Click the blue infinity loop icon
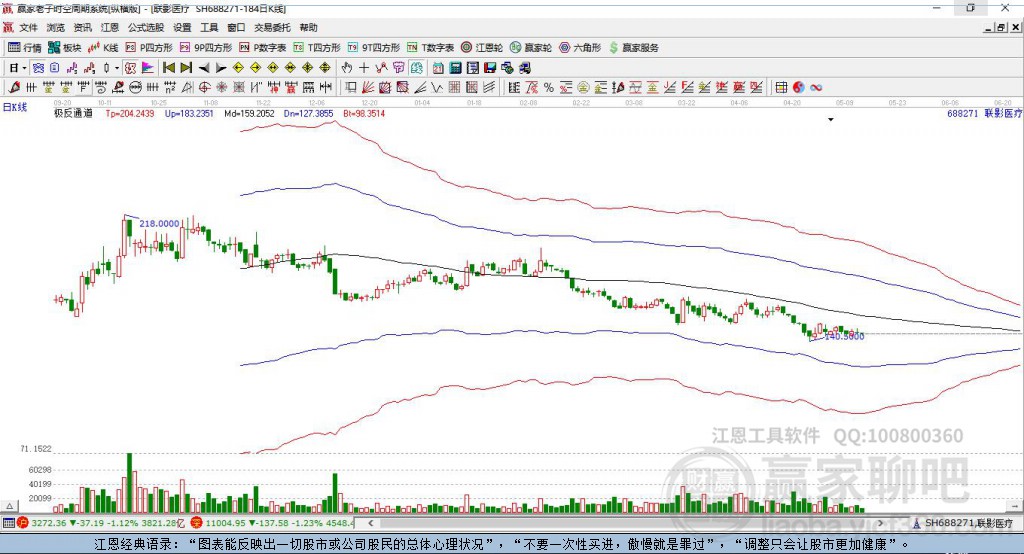1024x554 pixels. (816, 88)
